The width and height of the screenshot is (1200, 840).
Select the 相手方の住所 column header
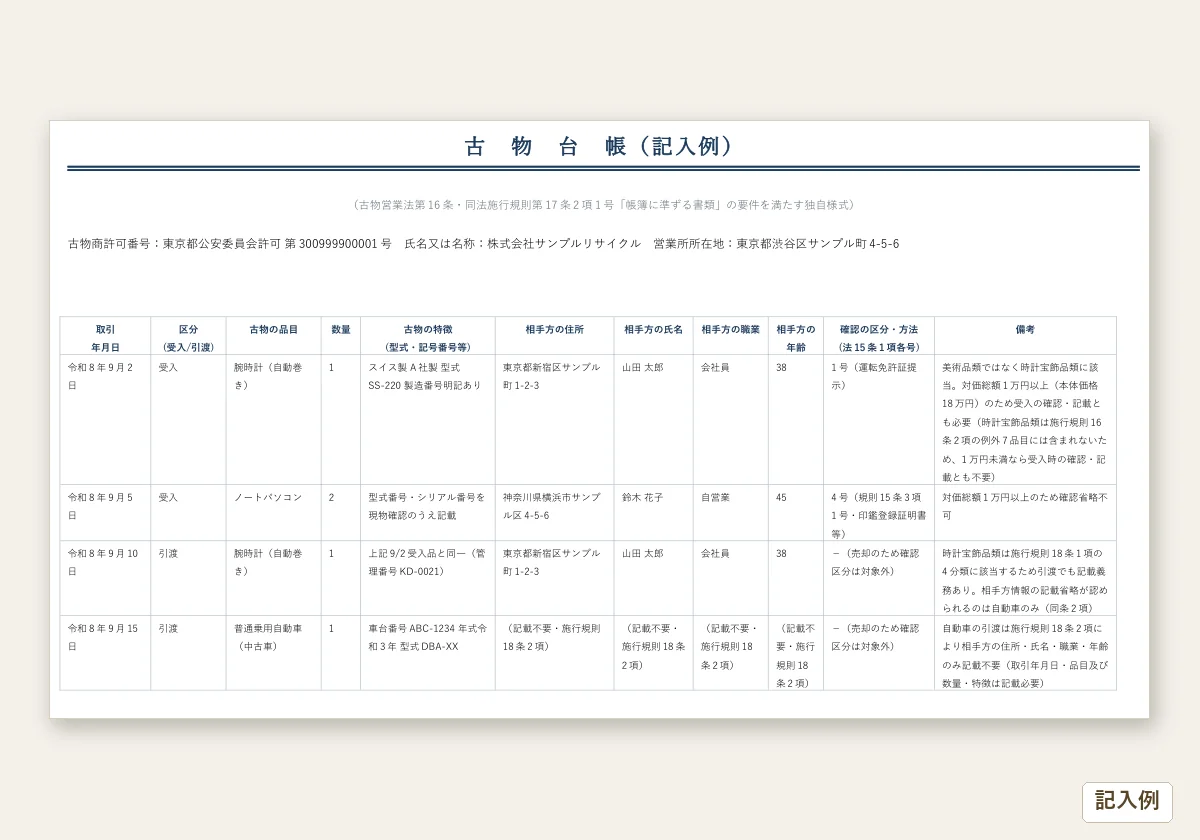point(554,337)
